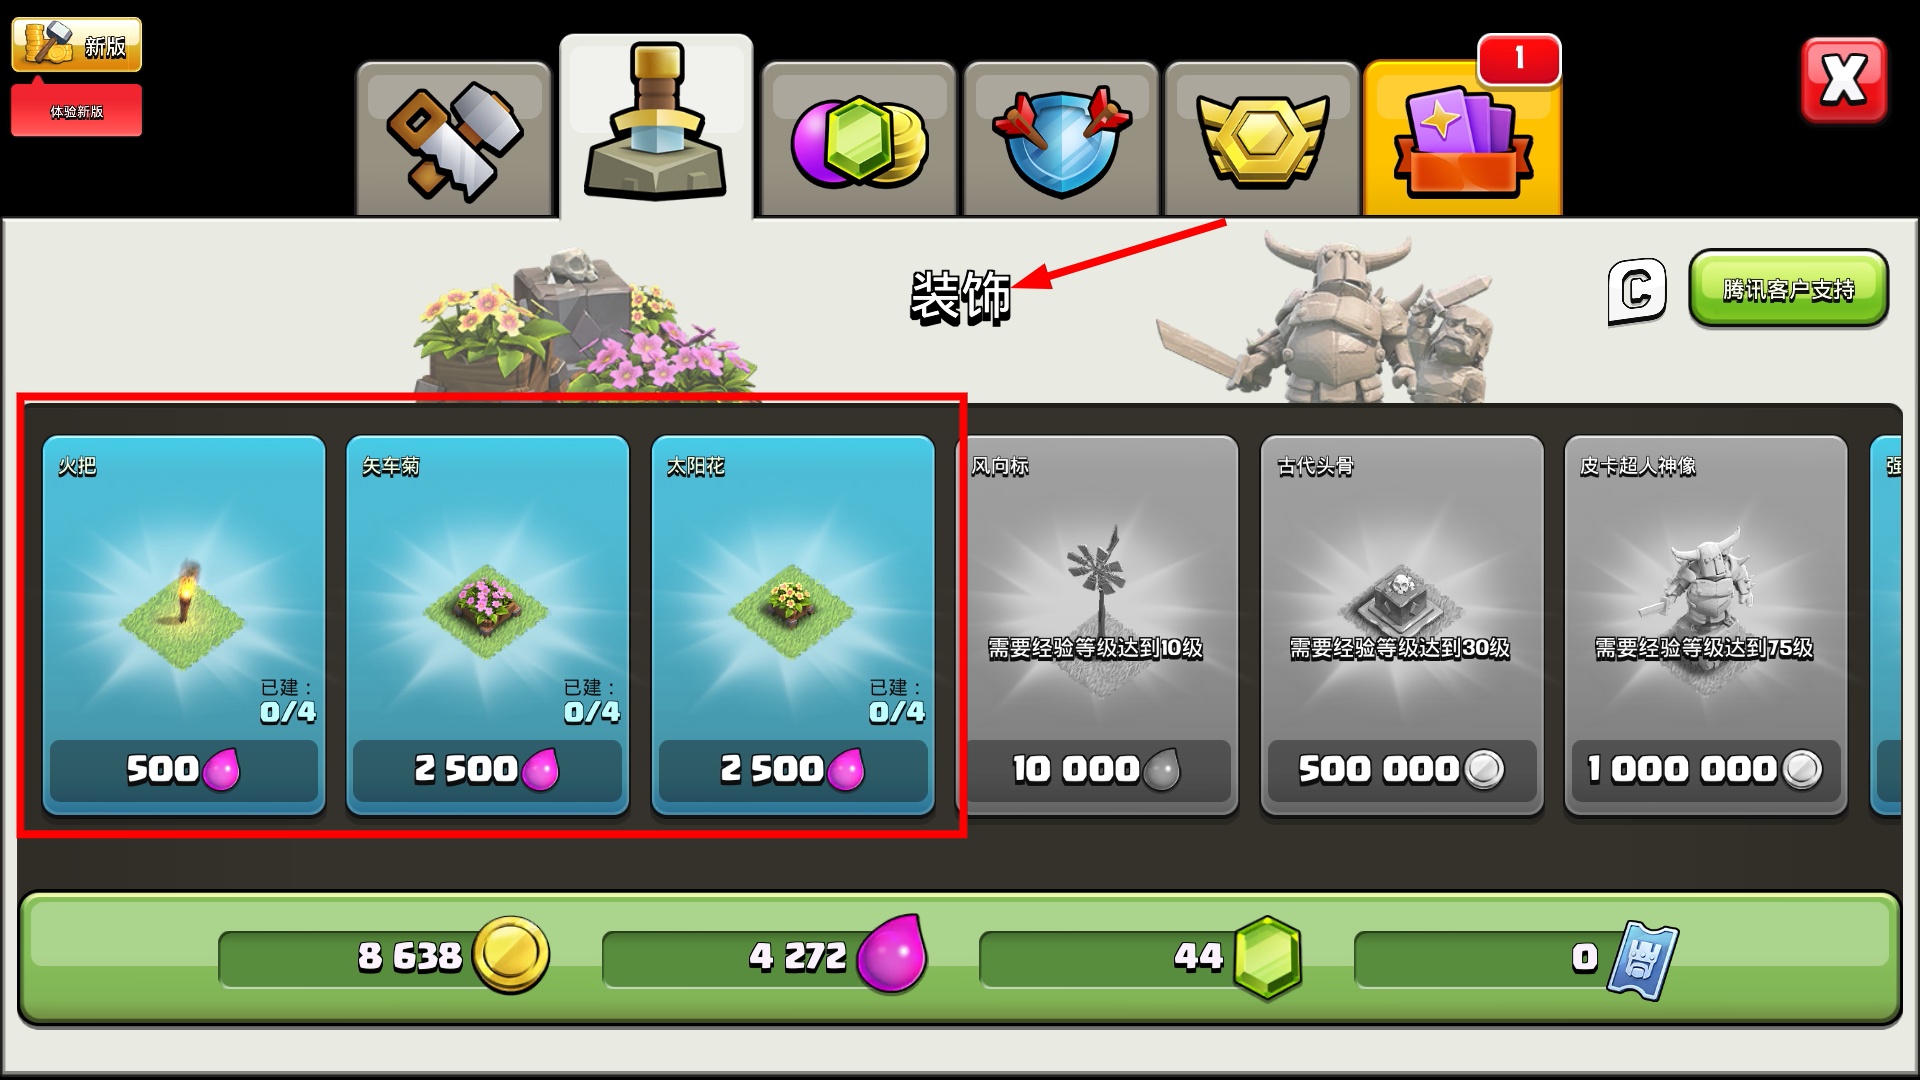Viewport: 1920px width, 1080px height.
Task: Select the 太阳花 sunflower decoration card
Action: pyautogui.click(x=793, y=625)
